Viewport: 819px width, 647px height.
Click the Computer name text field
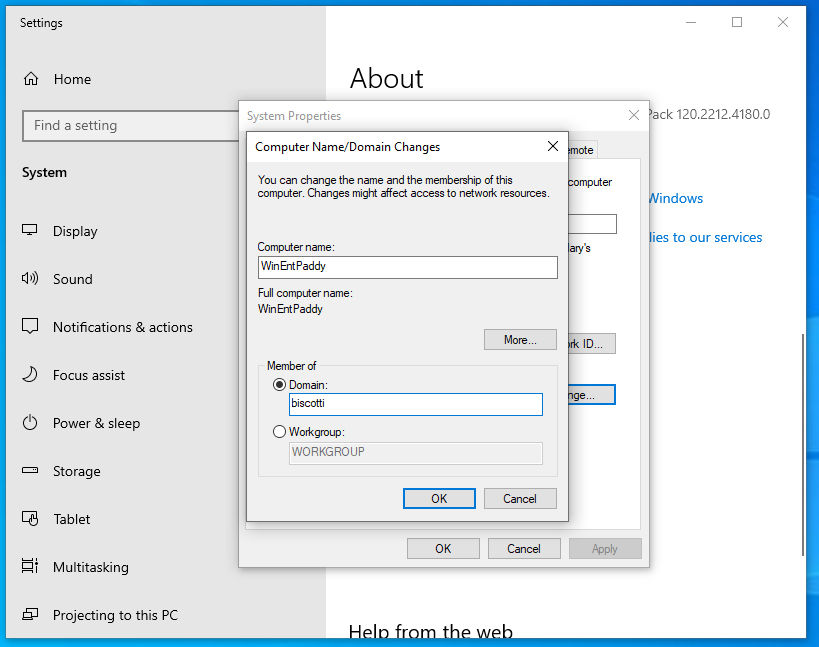[x=407, y=267]
